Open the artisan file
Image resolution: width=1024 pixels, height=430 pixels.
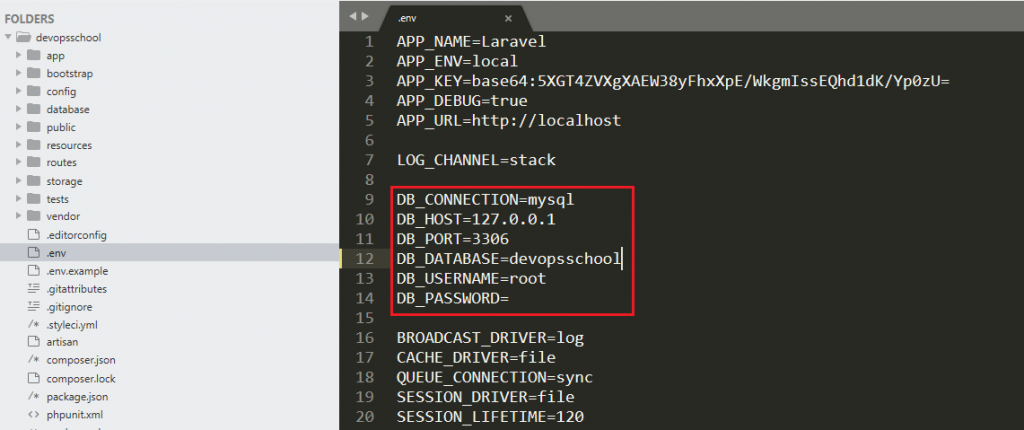click(62, 342)
